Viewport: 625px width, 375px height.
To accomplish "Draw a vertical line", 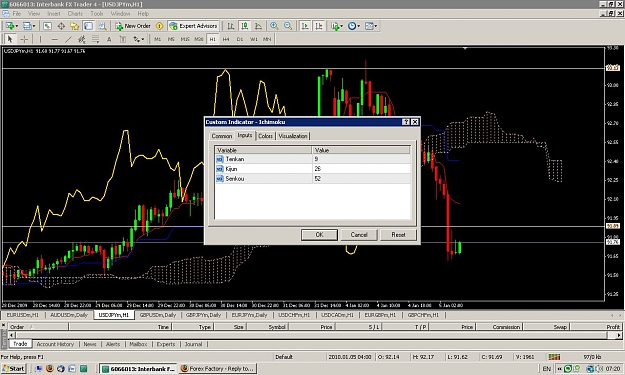I will [40, 39].
